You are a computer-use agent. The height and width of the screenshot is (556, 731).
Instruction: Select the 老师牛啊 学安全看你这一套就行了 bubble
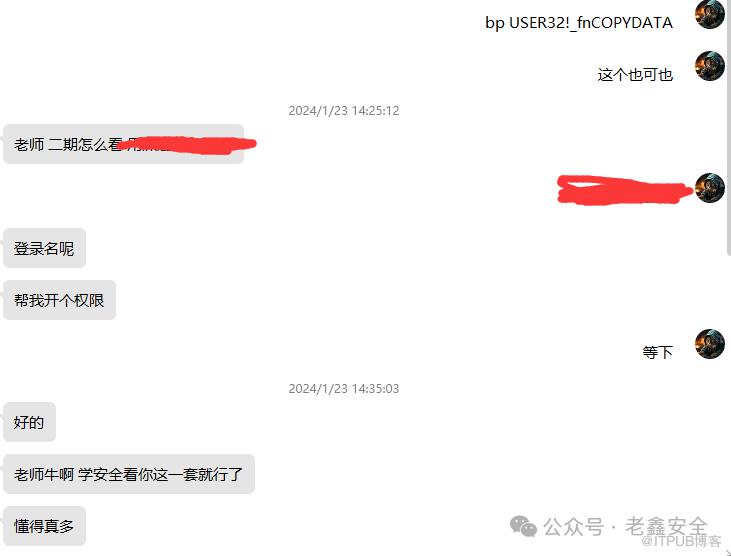pyautogui.click(x=129, y=474)
